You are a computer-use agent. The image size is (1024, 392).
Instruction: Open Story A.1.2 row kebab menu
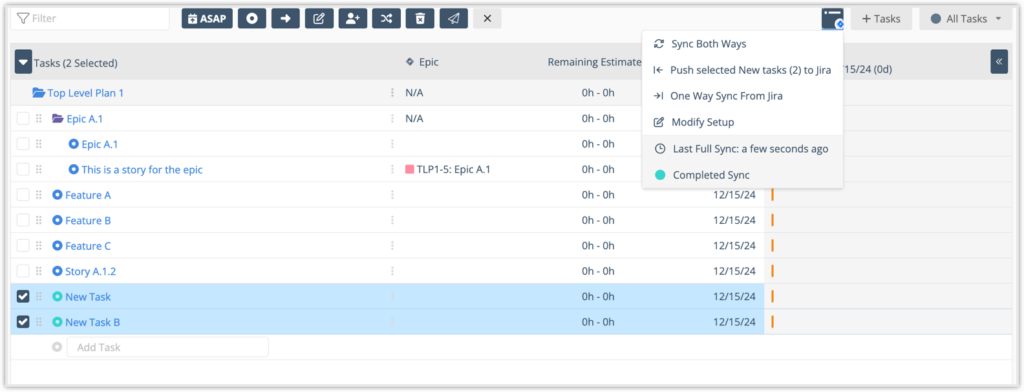(392, 272)
